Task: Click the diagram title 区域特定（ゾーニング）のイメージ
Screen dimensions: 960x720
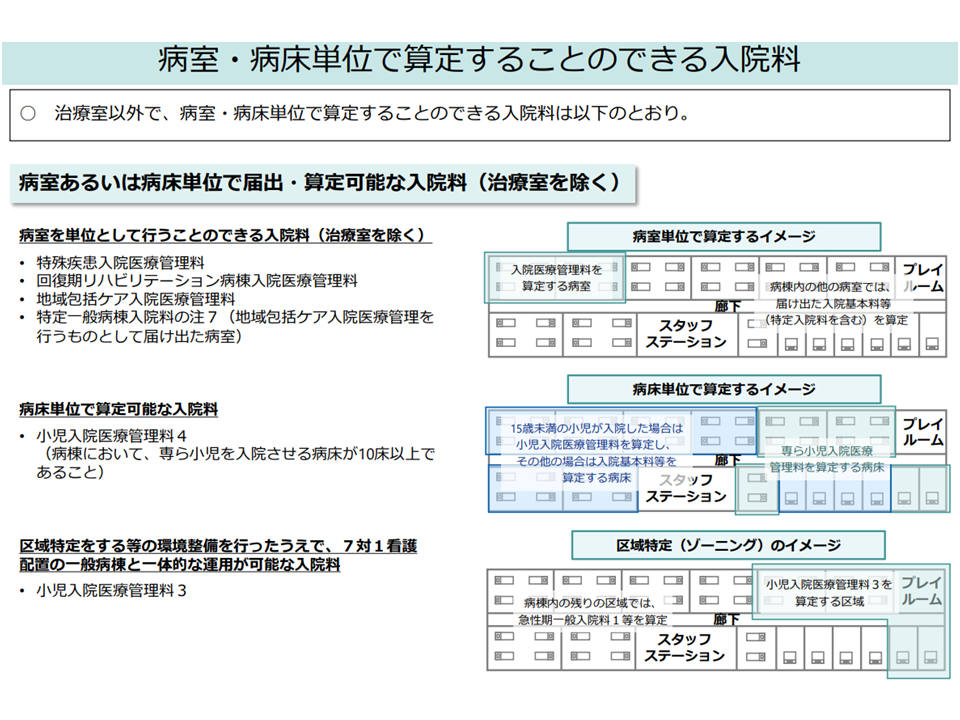Action: (x=728, y=545)
